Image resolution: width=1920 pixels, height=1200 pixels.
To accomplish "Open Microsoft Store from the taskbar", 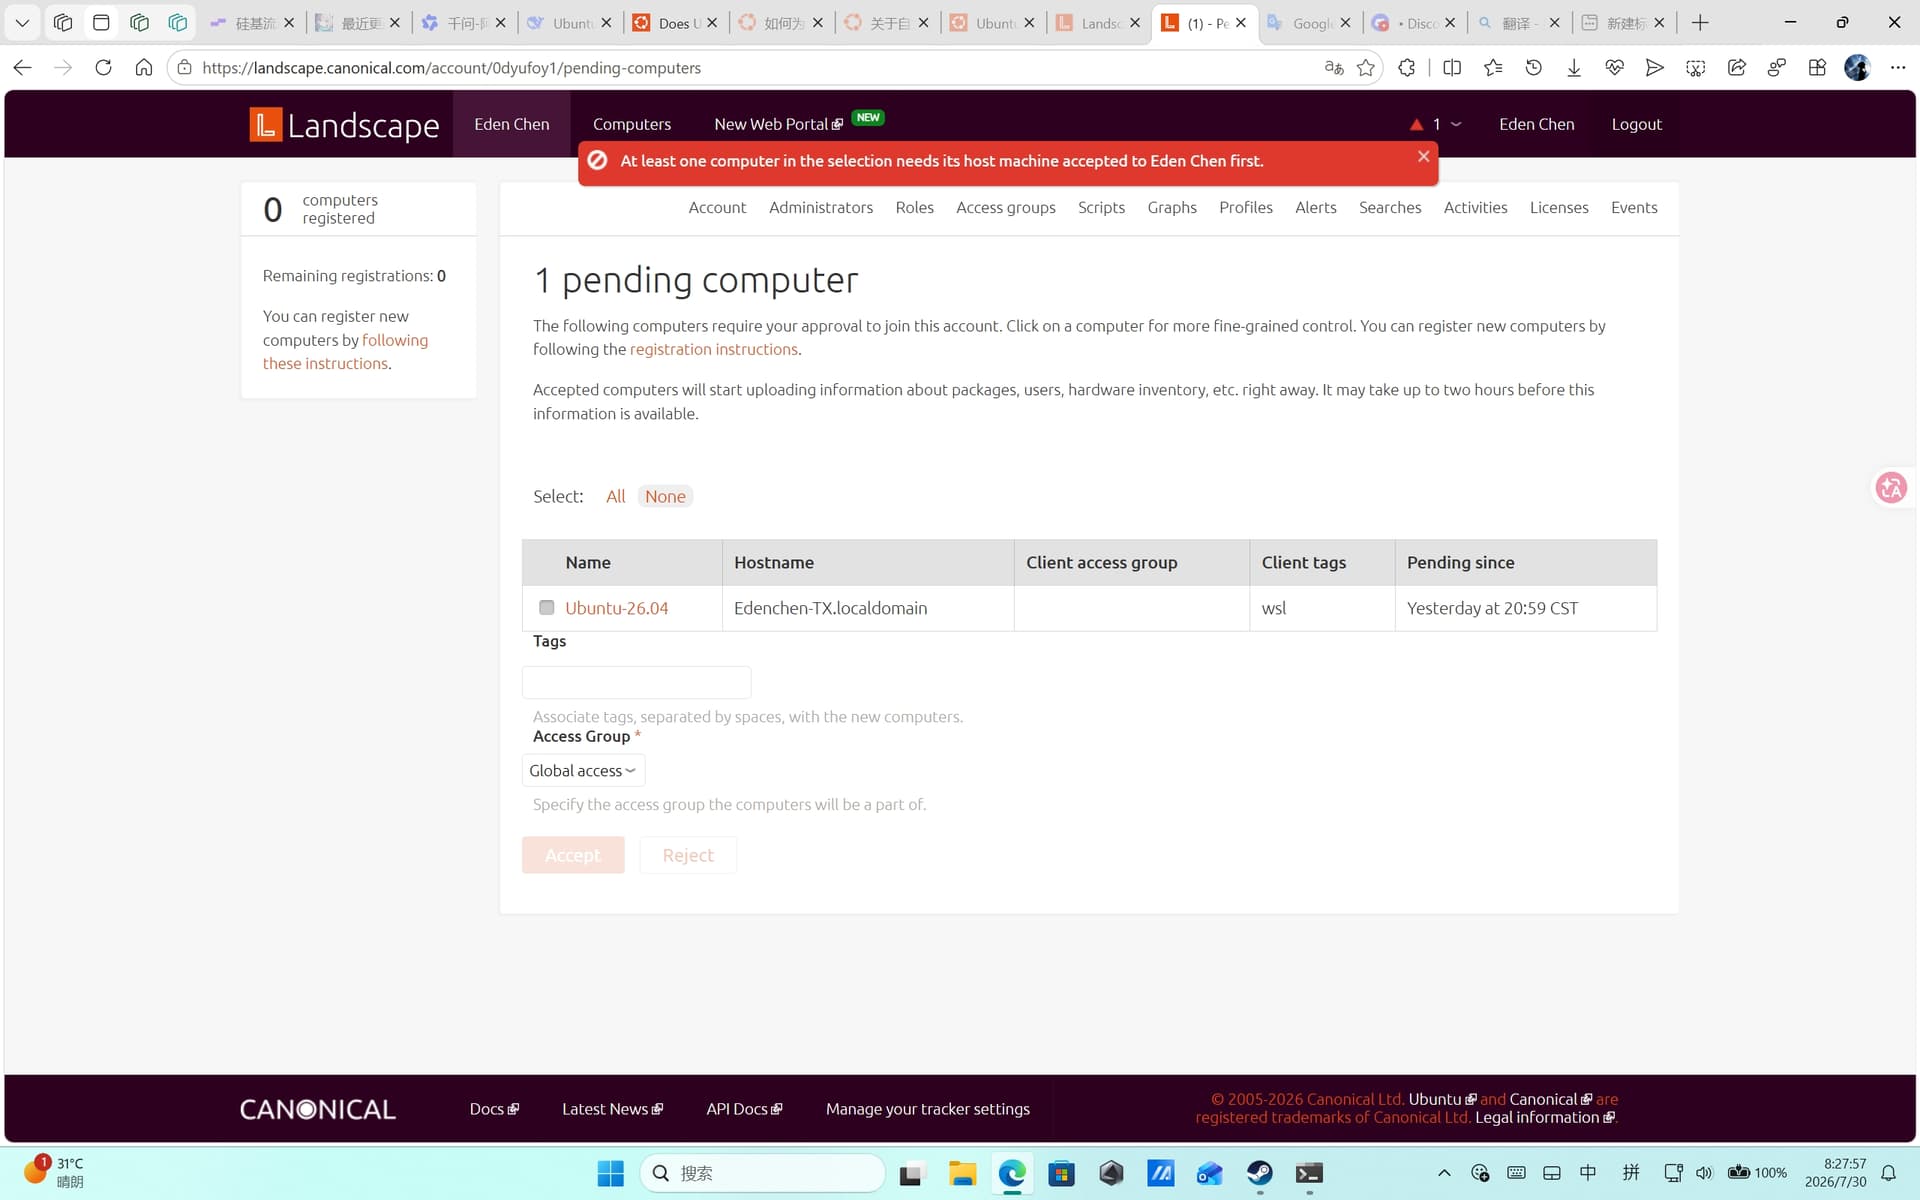I will (x=1061, y=1173).
